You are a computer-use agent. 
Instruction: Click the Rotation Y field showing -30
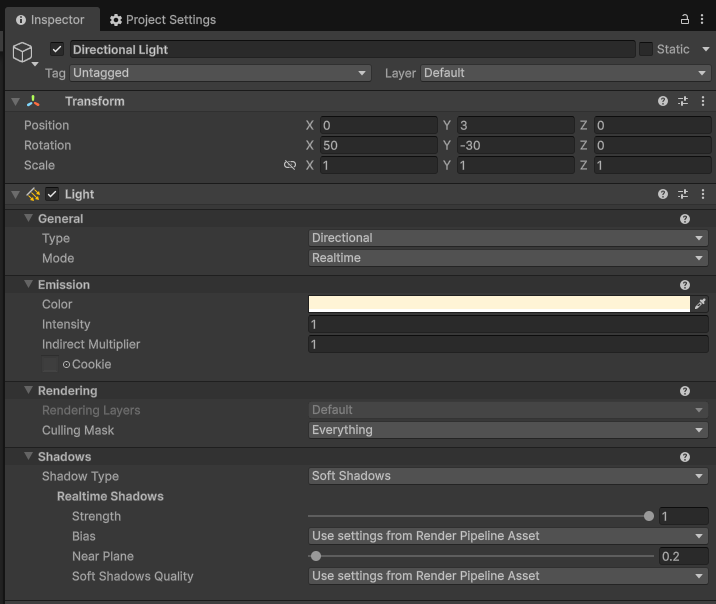[x=516, y=145]
